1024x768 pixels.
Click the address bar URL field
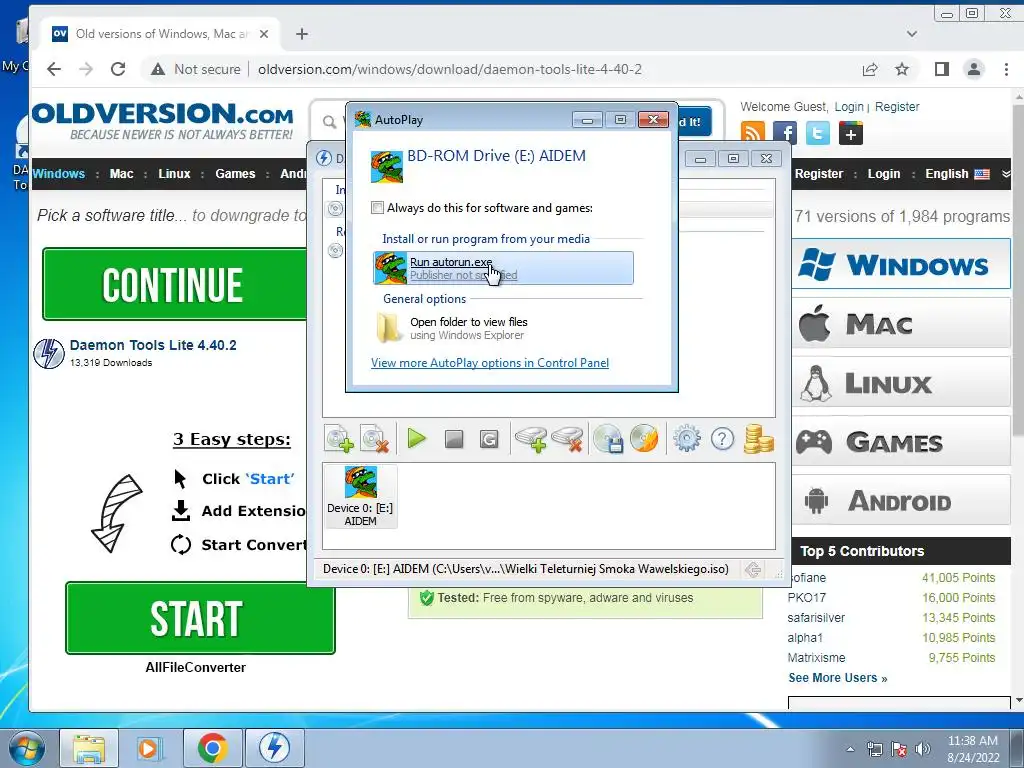pyautogui.click(x=449, y=69)
